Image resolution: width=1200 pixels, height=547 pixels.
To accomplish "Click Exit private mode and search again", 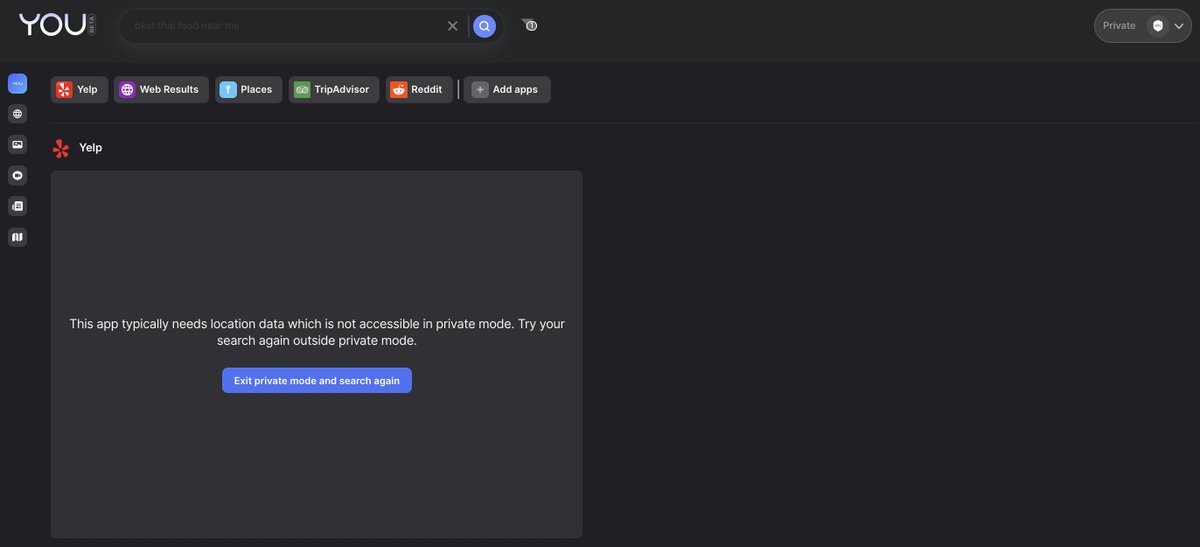I will pos(317,380).
